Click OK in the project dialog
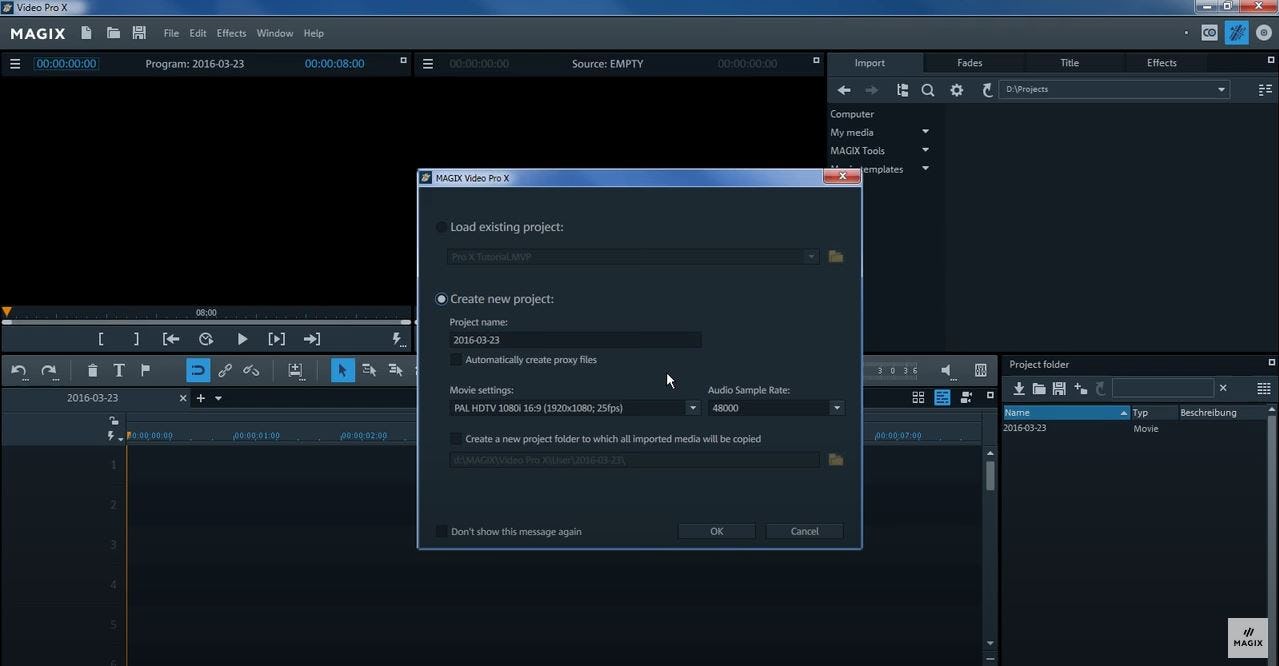The image size is (1279, 666). [716, 531]
